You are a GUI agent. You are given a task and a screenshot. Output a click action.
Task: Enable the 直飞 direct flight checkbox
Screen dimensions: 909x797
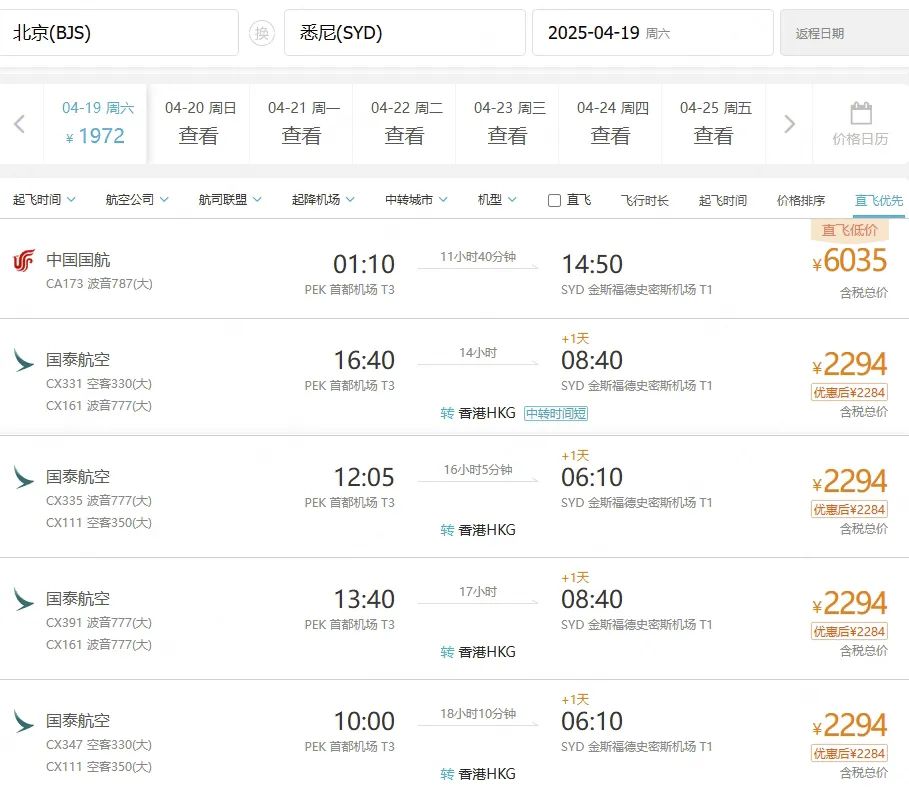point(554,200)
